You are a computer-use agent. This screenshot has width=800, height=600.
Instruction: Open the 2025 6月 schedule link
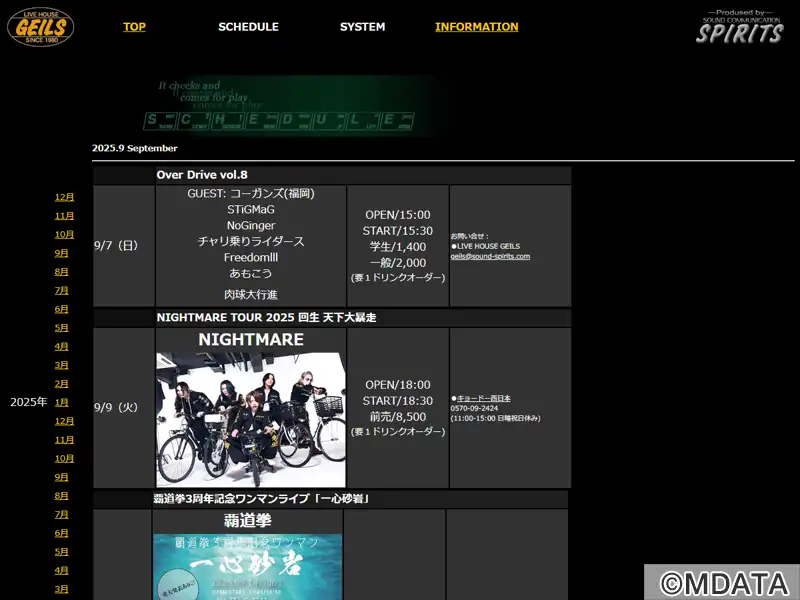coord(61,309)
